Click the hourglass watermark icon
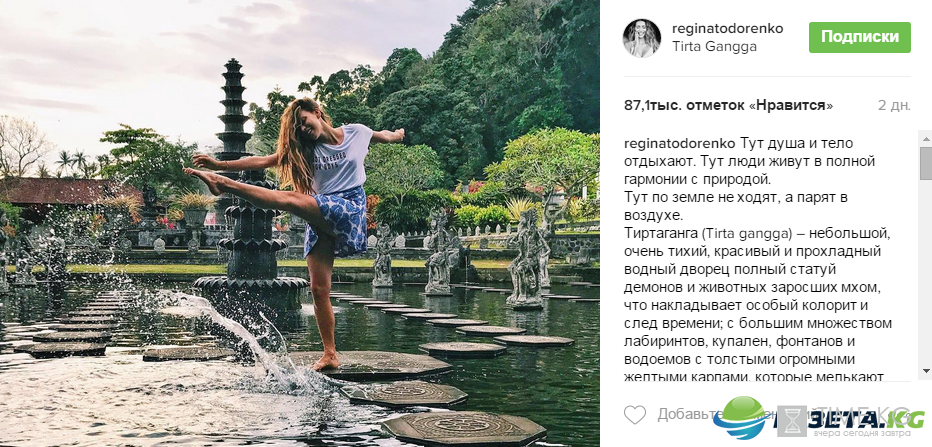The width and height of the screenshot is (932, 447). click(x=792, y=421)
